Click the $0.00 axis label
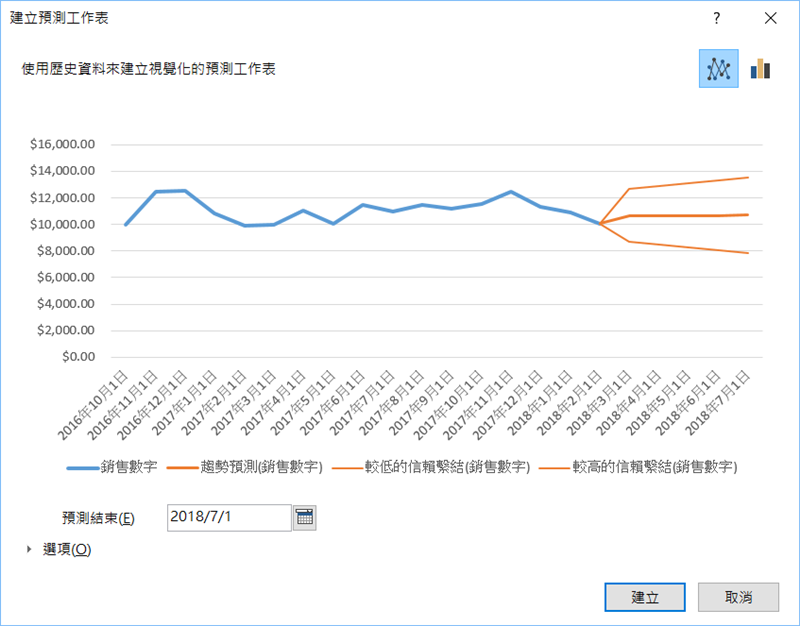Image resolution: width=800 pixels, height=626 pixels. (x=79, y=357)
